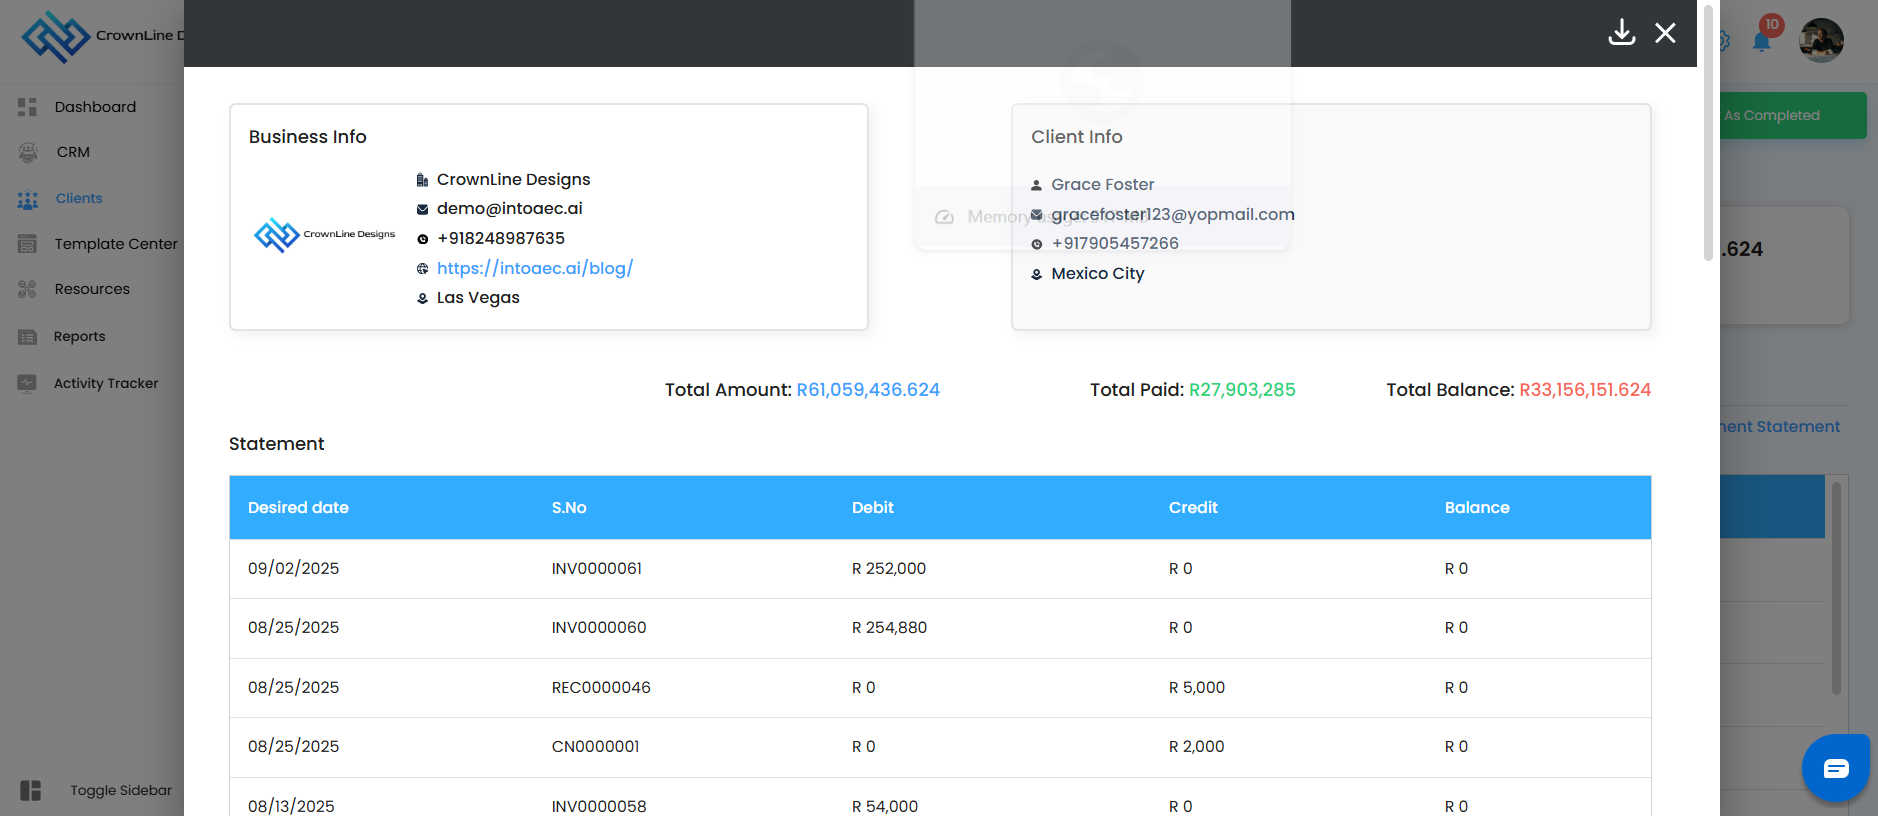
Task: Click the Desired date column header
Action: pyautogui.click(x=298, y=508)
